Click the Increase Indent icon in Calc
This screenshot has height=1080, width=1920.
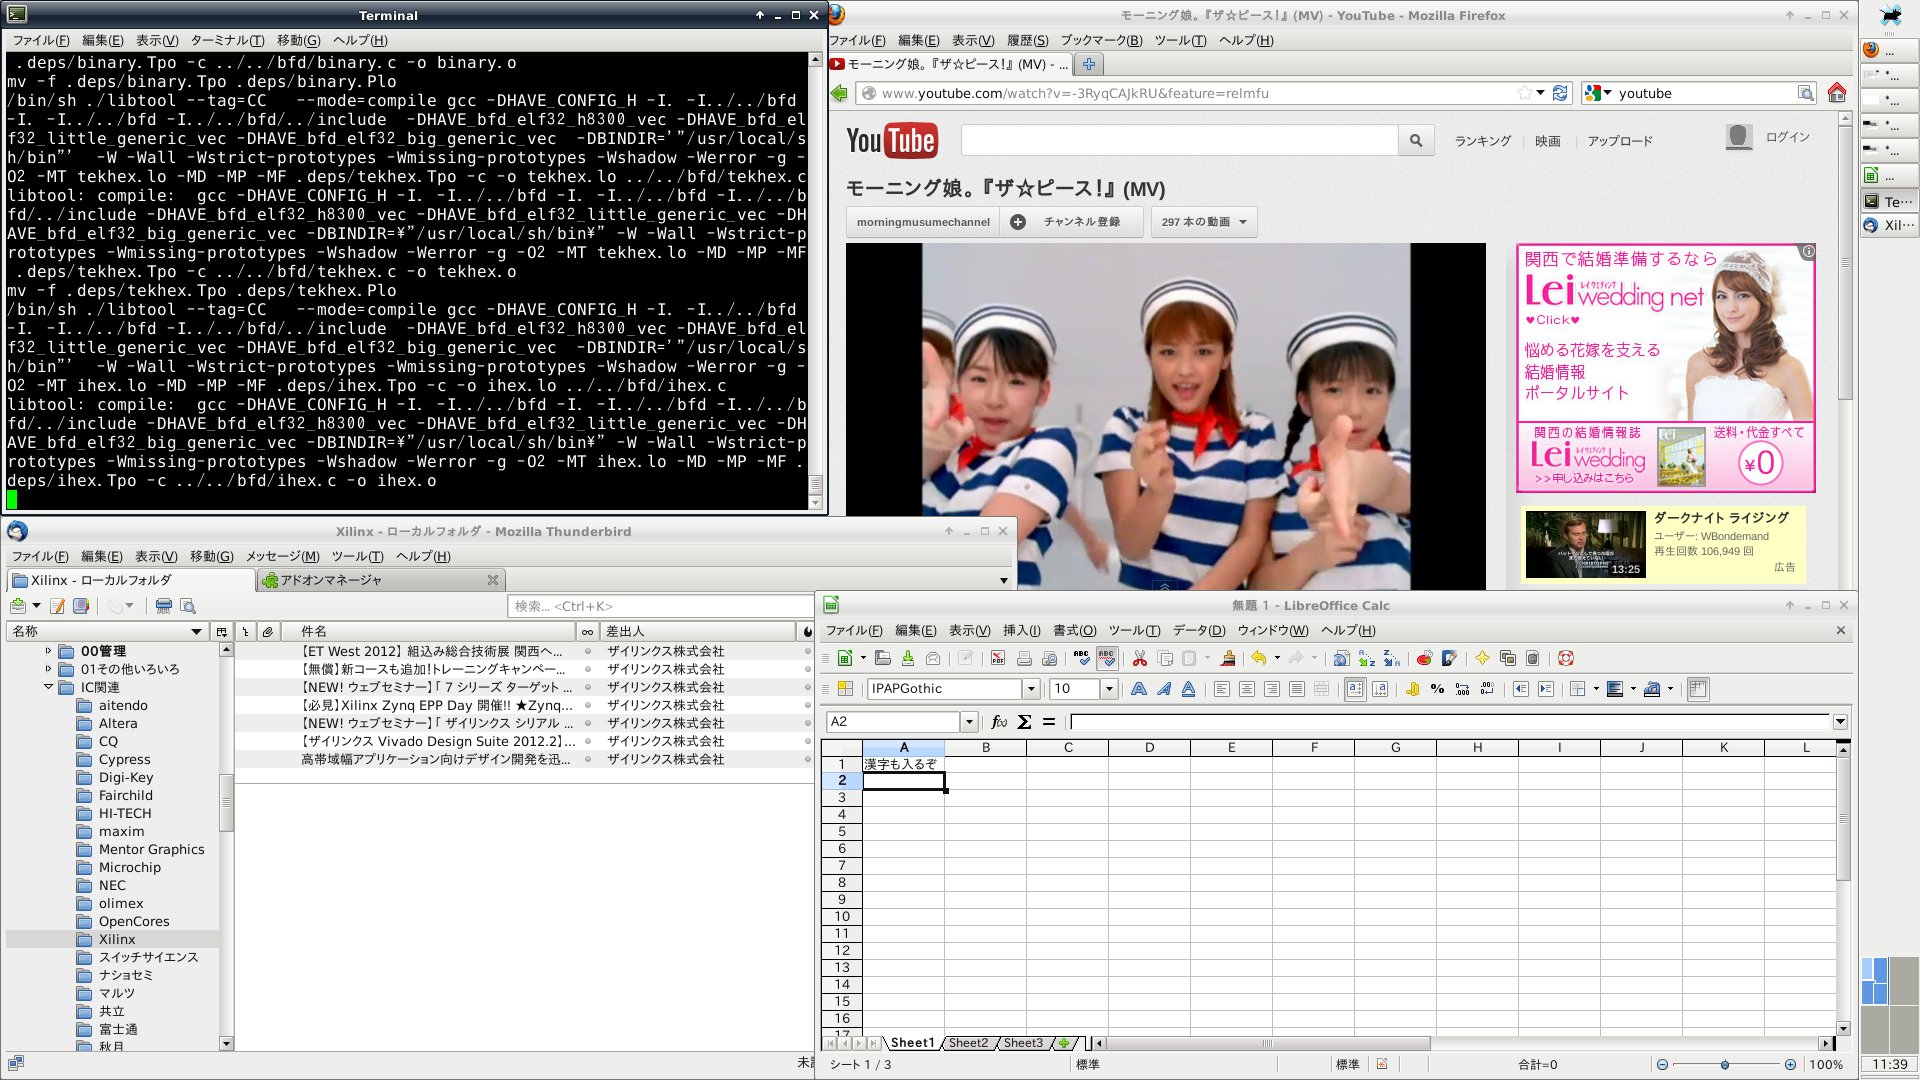click(1545, 689)
